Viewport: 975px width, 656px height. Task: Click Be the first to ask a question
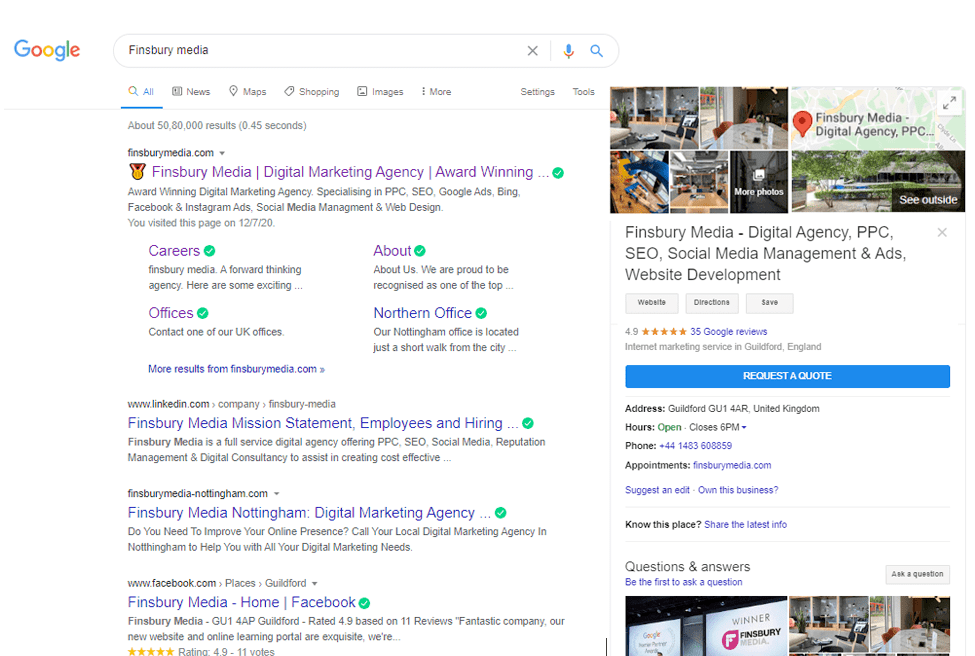(683, 582)
